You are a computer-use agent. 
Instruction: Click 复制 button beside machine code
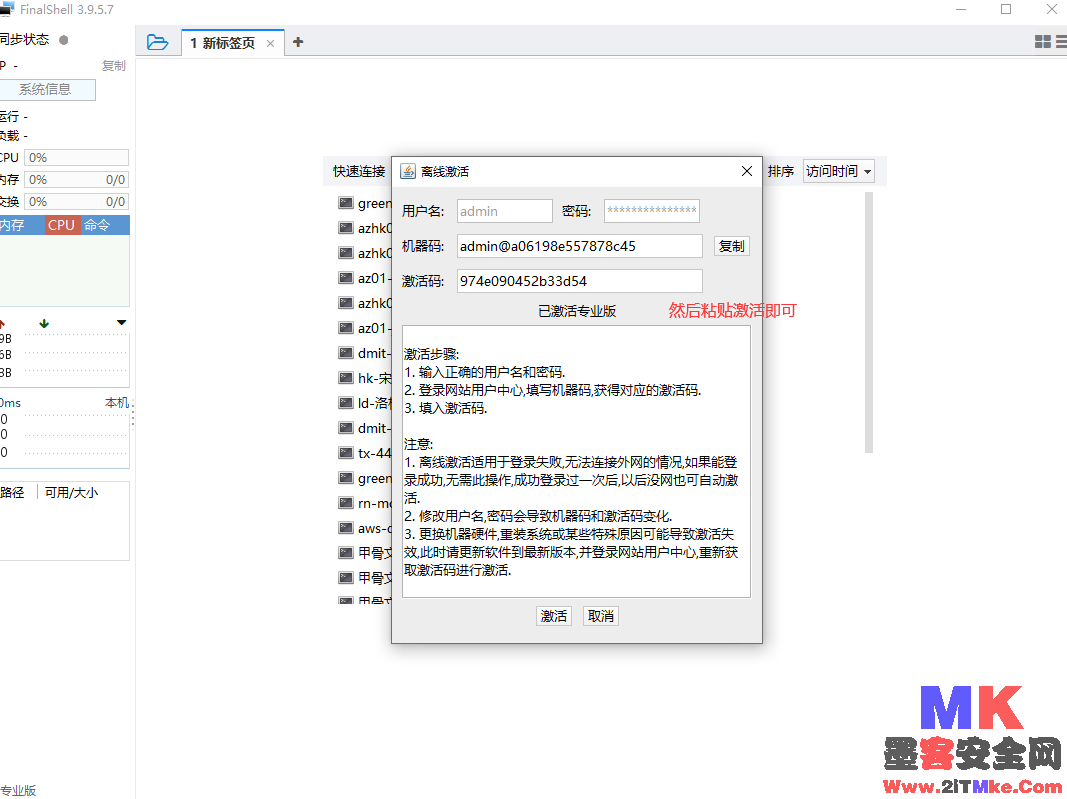[732, 246]
